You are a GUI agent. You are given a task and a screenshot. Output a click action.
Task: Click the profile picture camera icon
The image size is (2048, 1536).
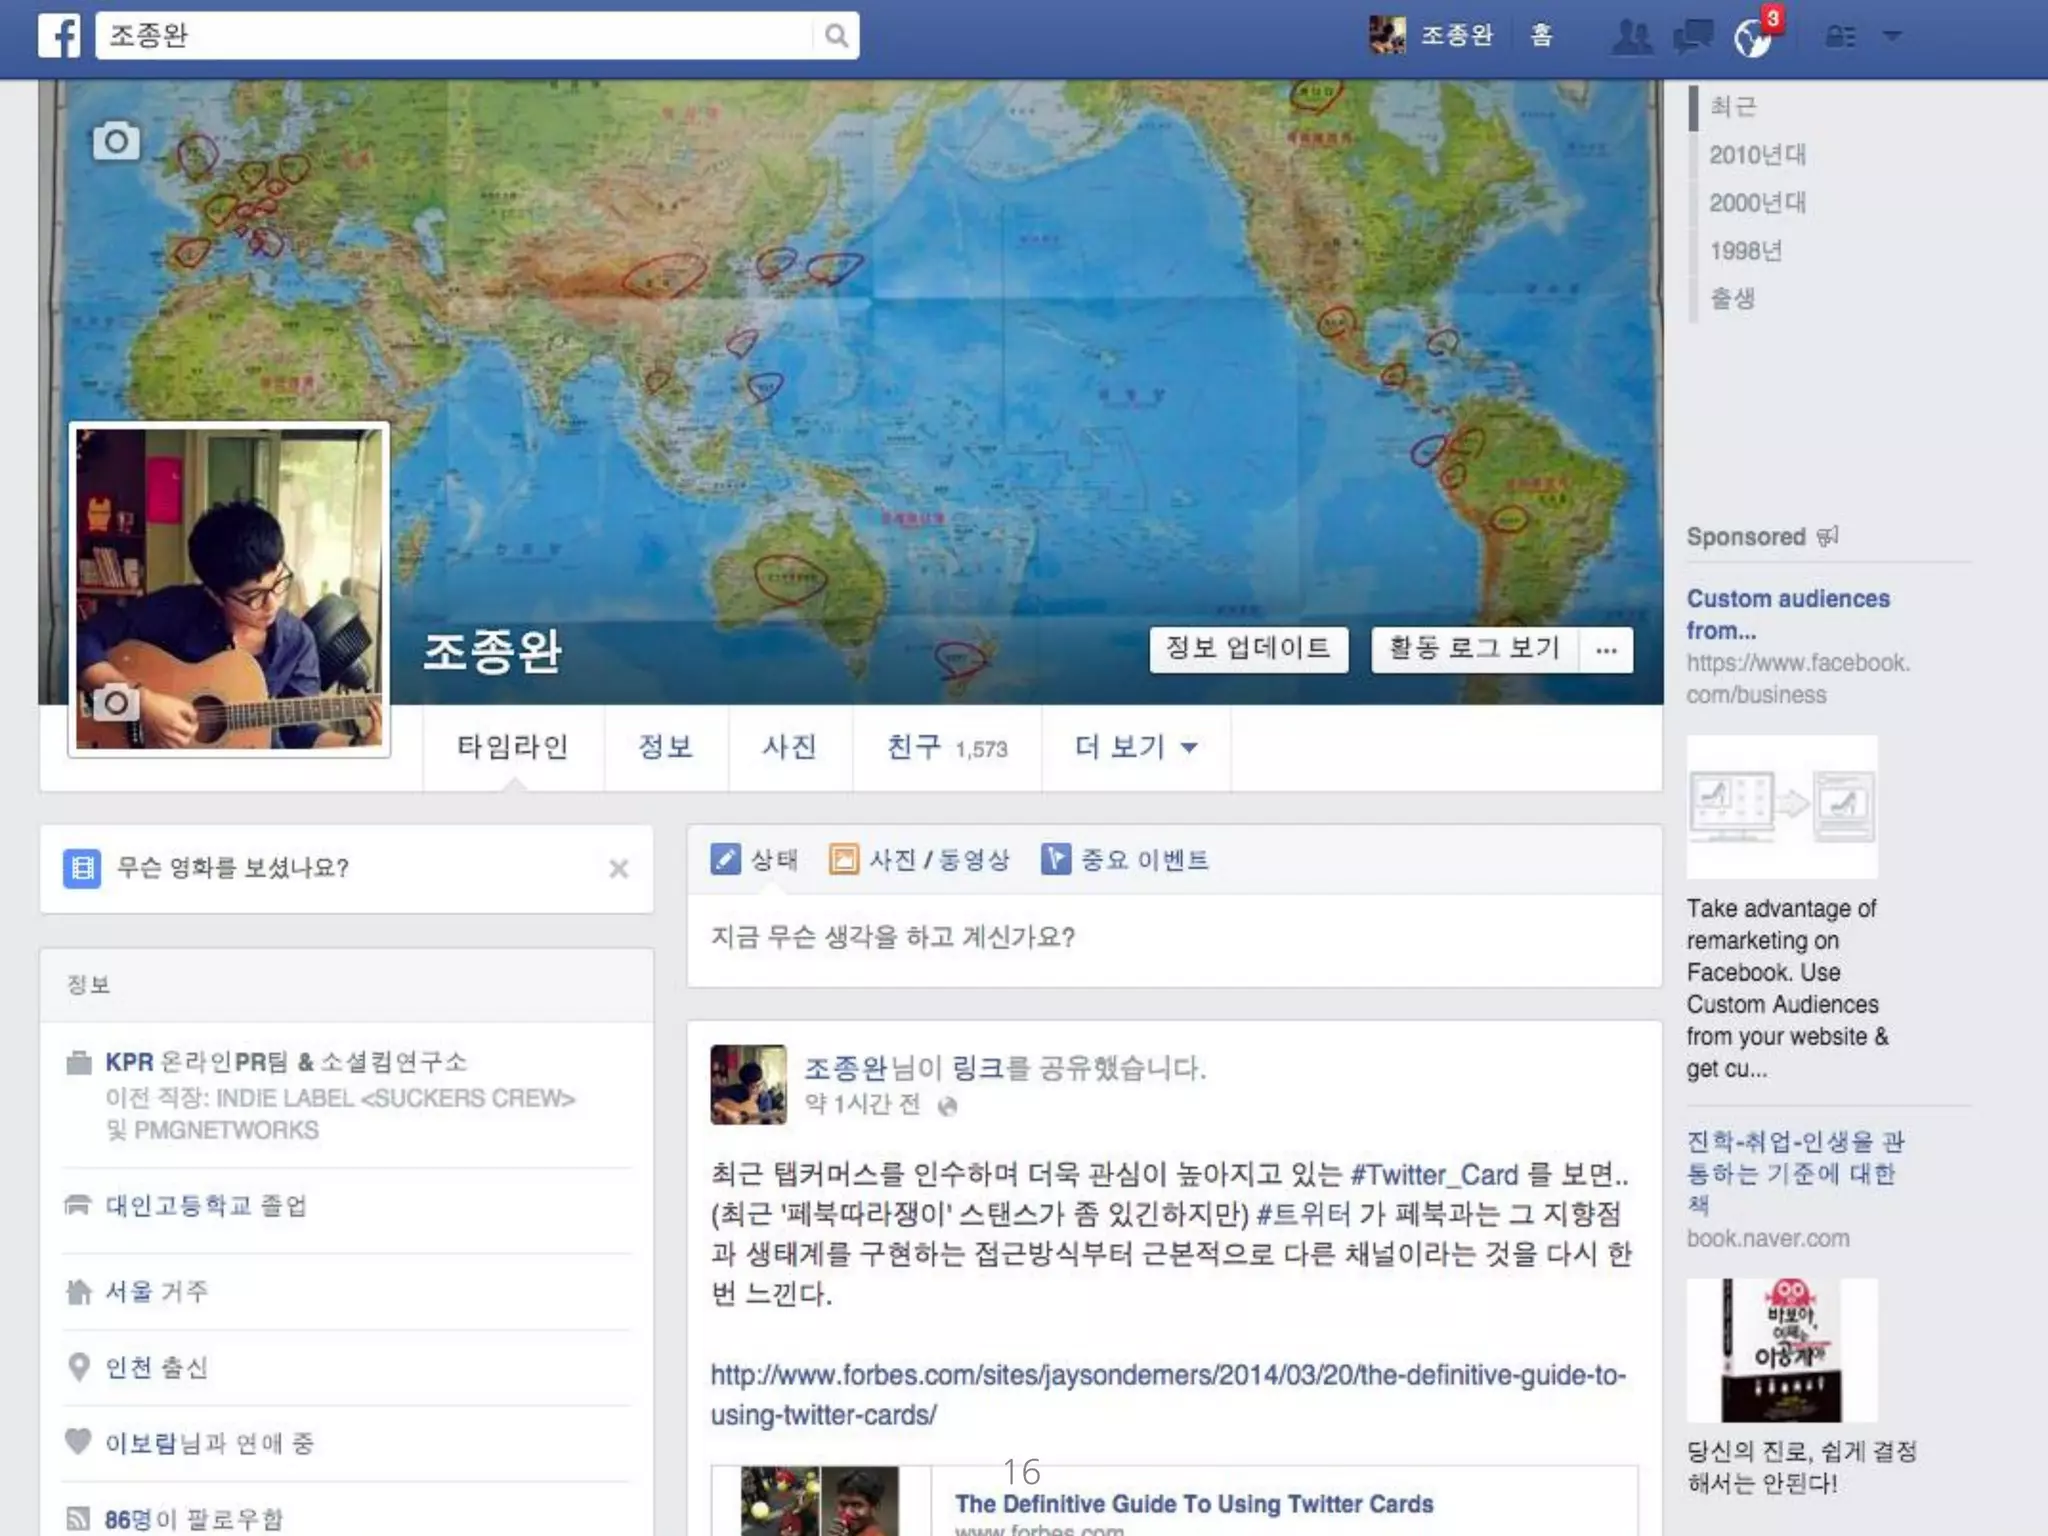[115, 703]
